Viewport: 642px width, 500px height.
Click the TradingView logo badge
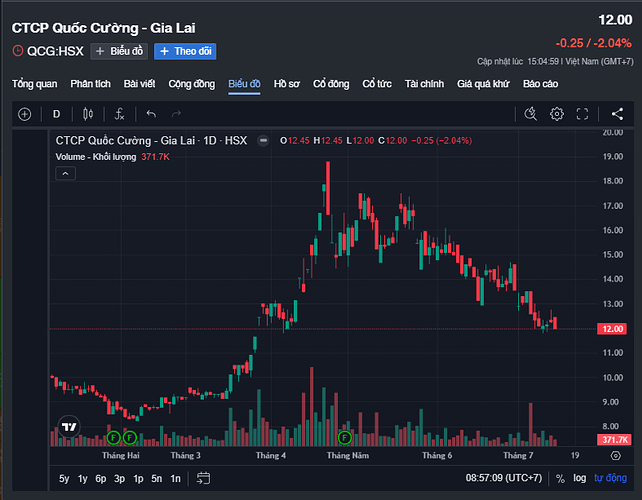coord(69,427)
